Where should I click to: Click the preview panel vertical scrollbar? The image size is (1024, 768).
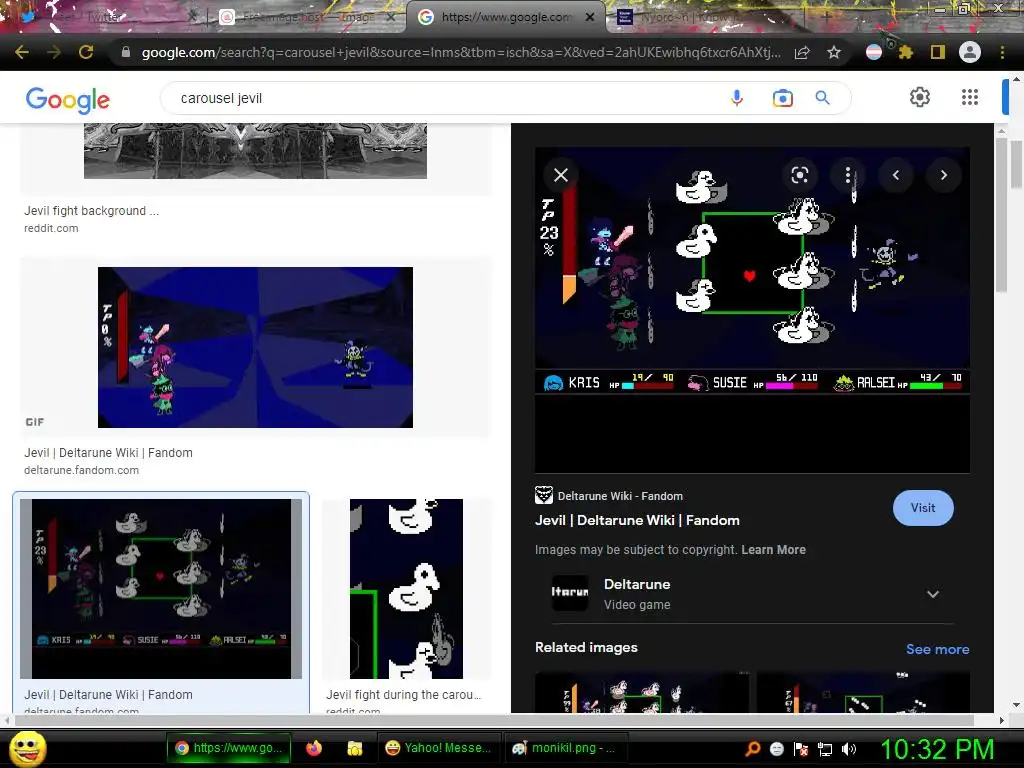[x=1001, y=214]
